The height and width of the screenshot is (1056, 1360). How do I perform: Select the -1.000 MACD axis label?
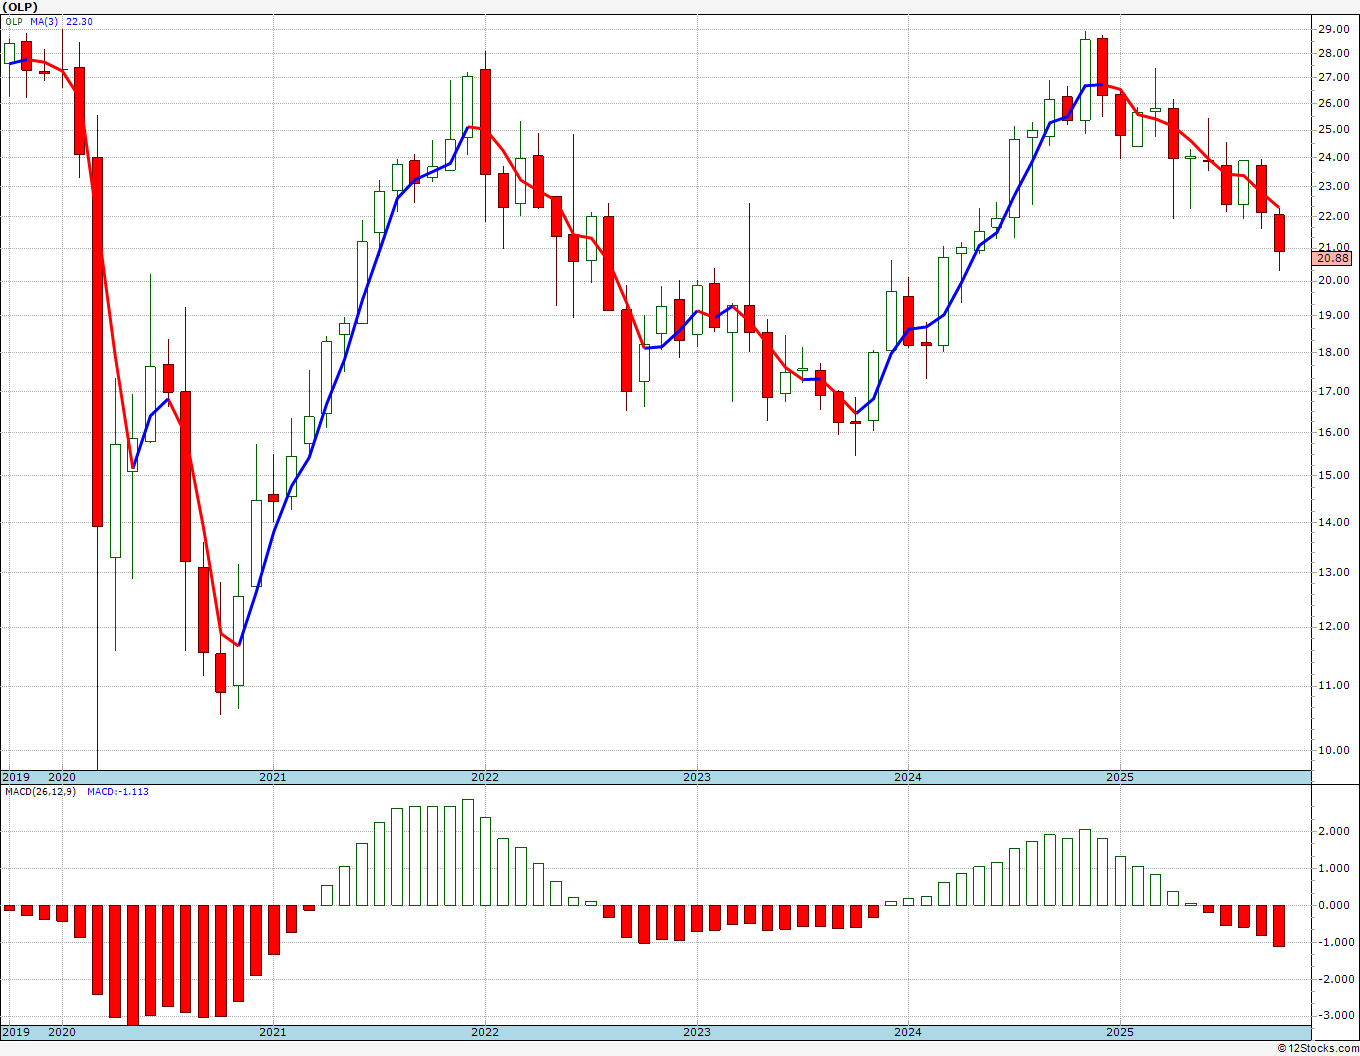click(x=1335, y=942)
